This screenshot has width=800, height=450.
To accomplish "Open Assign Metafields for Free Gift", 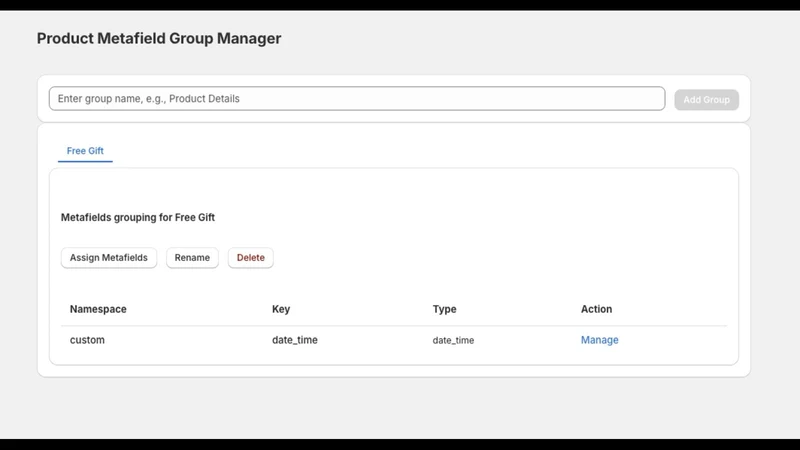I will pos(109,258).
